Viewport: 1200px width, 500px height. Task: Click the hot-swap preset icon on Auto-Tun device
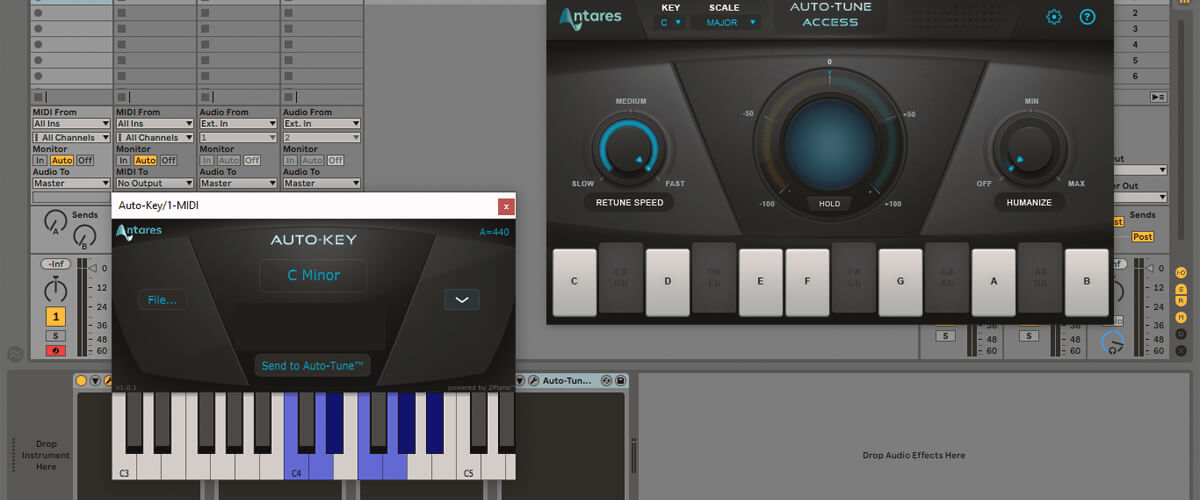pos(606,381)
